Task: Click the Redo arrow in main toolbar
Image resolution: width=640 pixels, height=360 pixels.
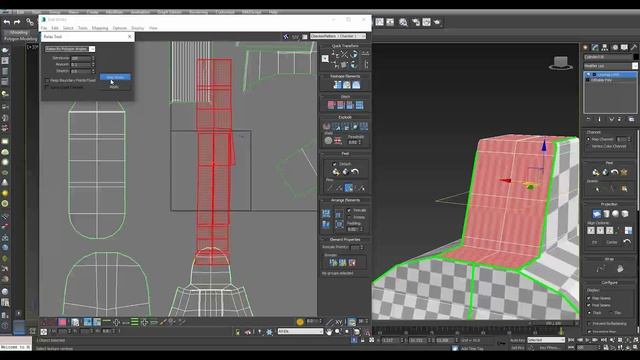Action: tap(17, 22)
